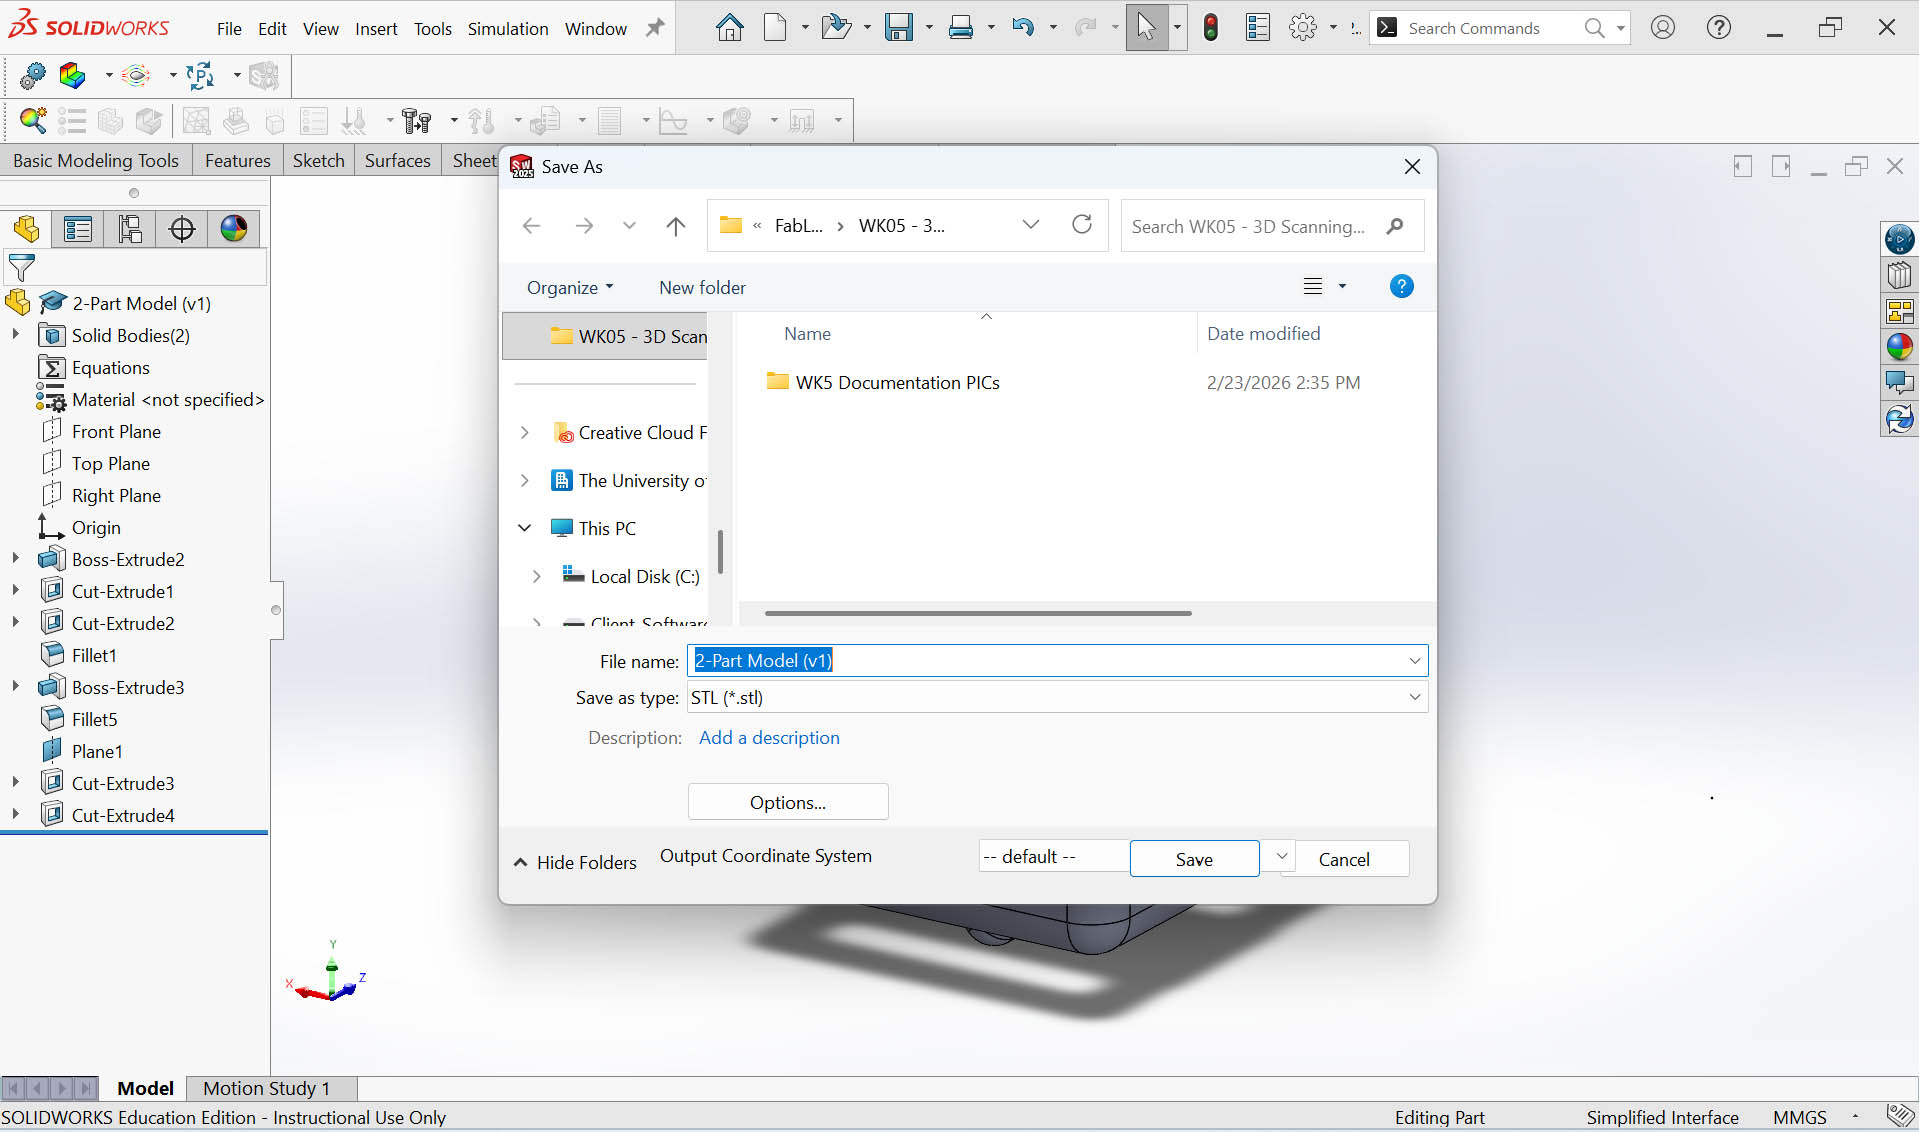Navigate up one folder level in Save As
1919x1132 pixels.
pyautogui.click(x=676, y=226)
